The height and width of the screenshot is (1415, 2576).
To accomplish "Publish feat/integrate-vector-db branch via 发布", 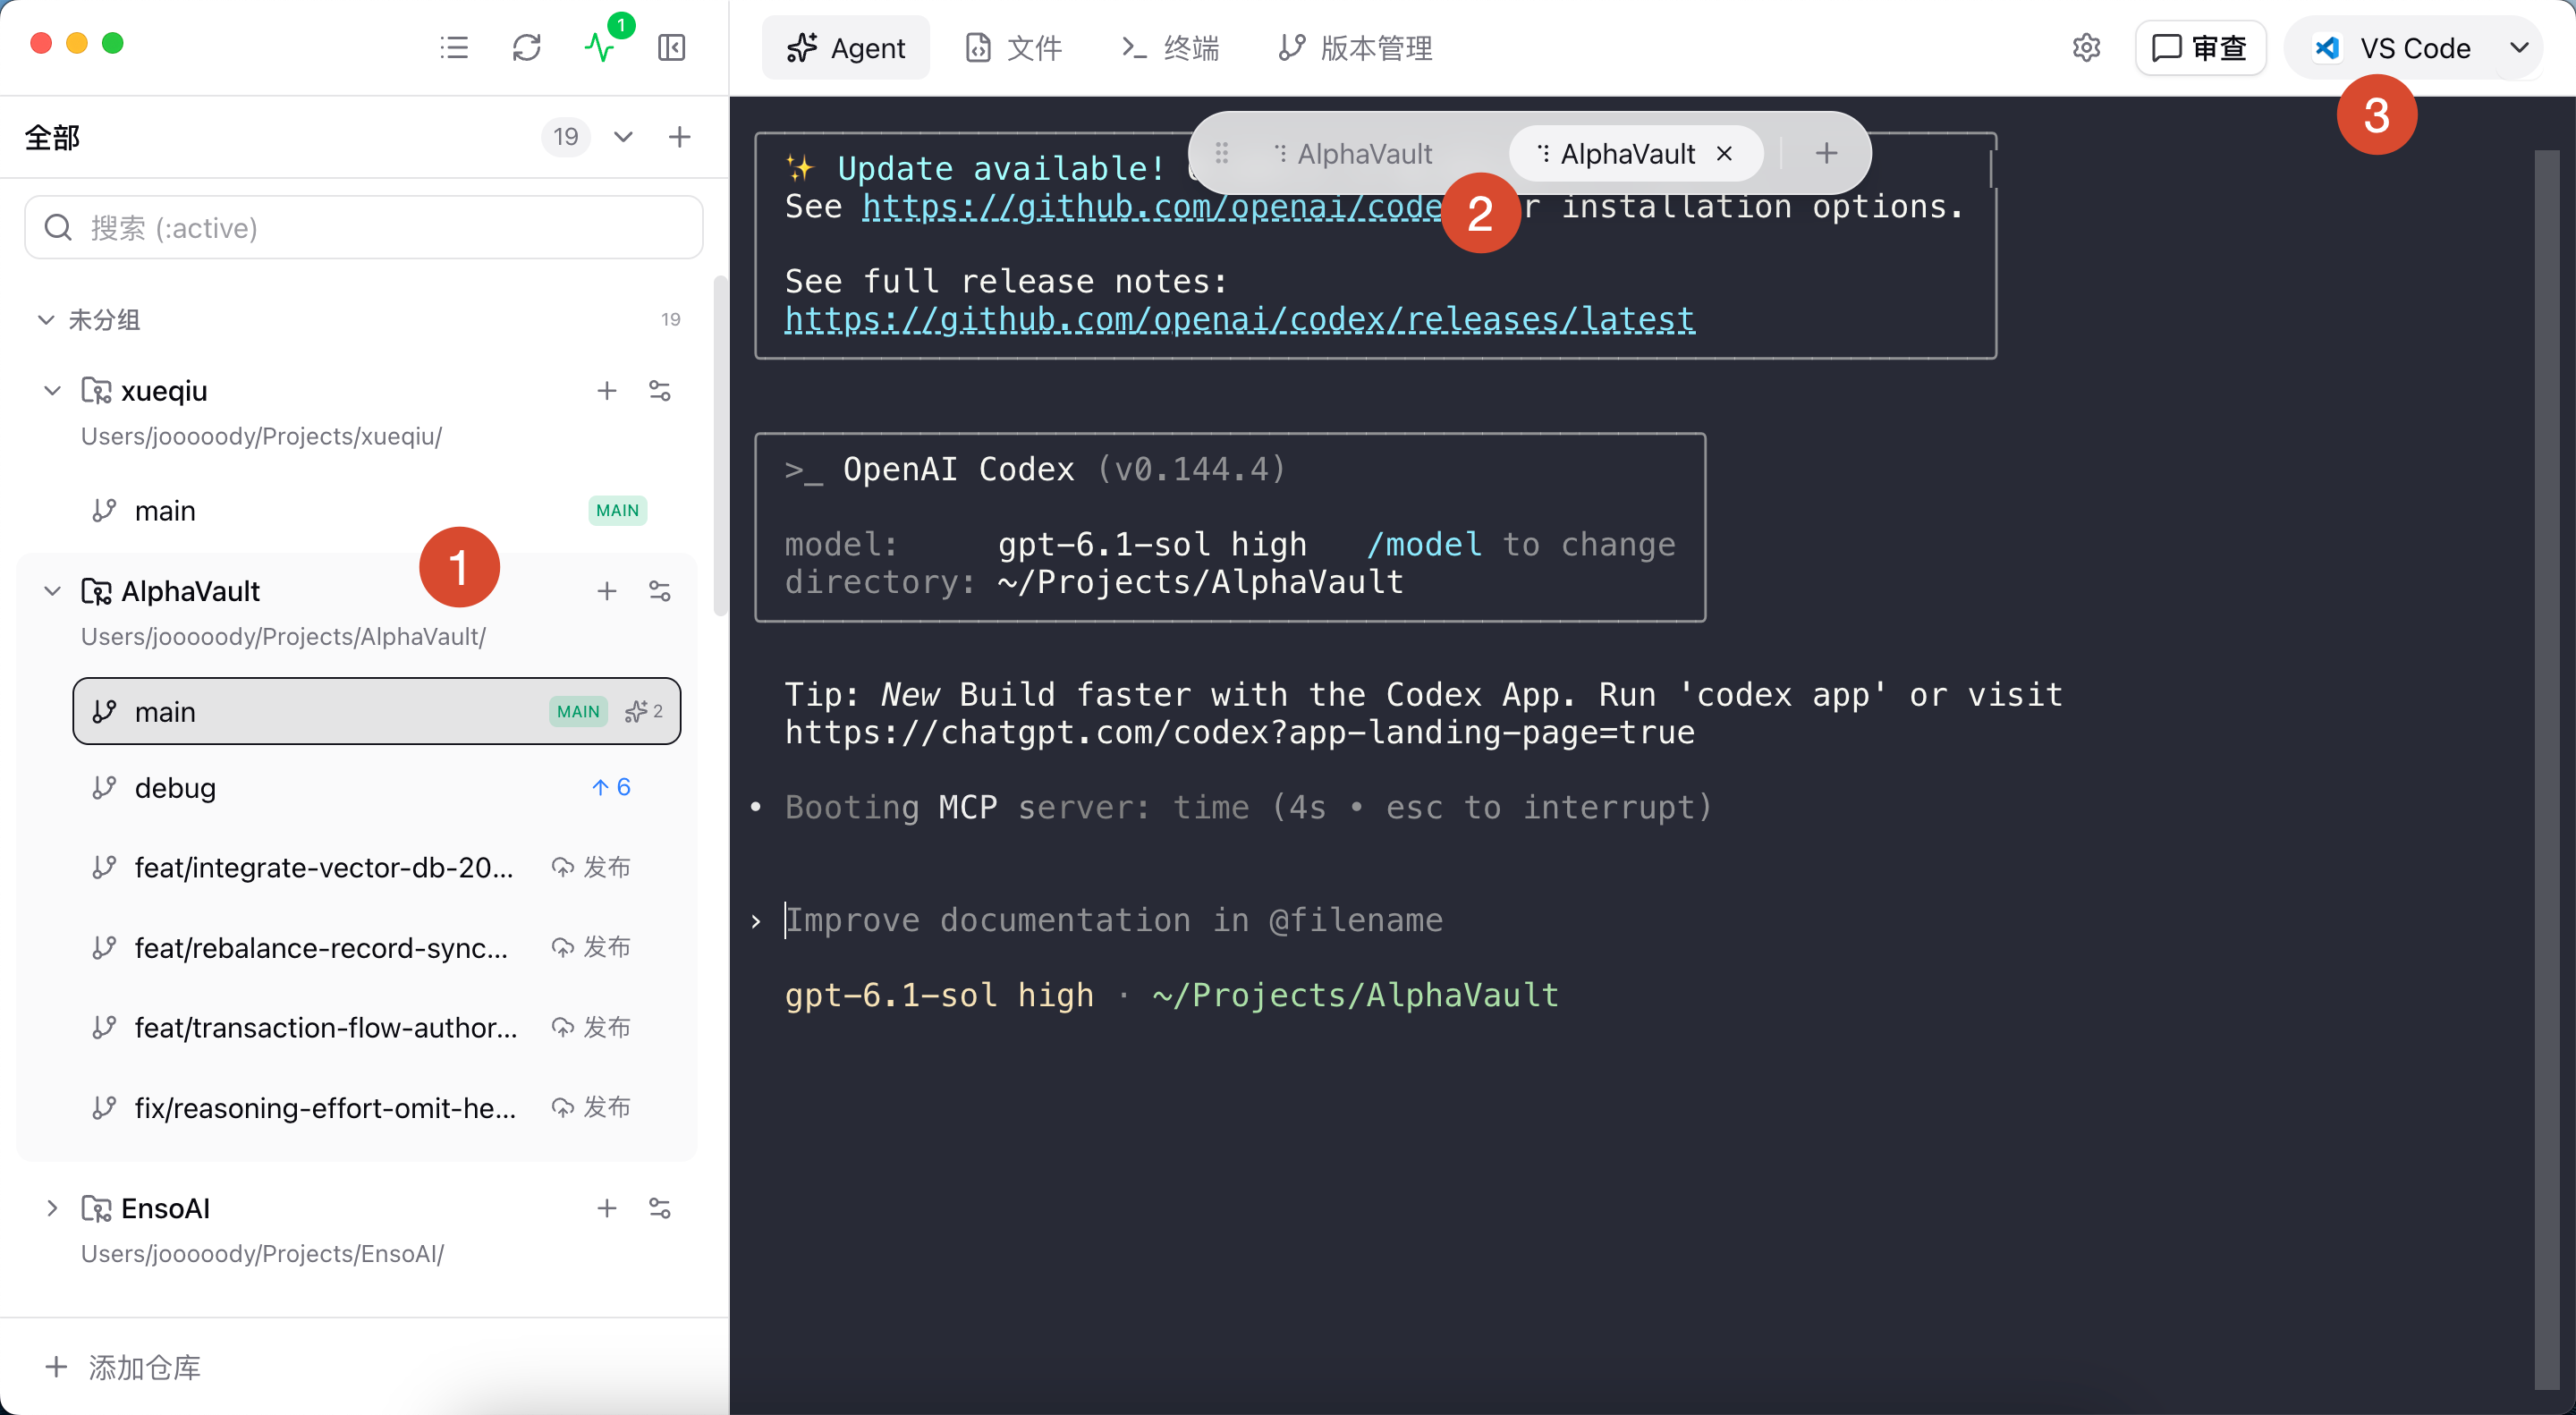I will coord(591,867).
